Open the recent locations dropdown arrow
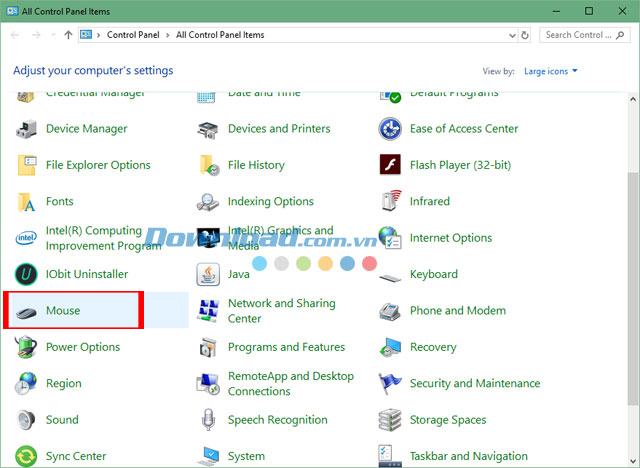This screenshot has height=468, width=640. 53,35
